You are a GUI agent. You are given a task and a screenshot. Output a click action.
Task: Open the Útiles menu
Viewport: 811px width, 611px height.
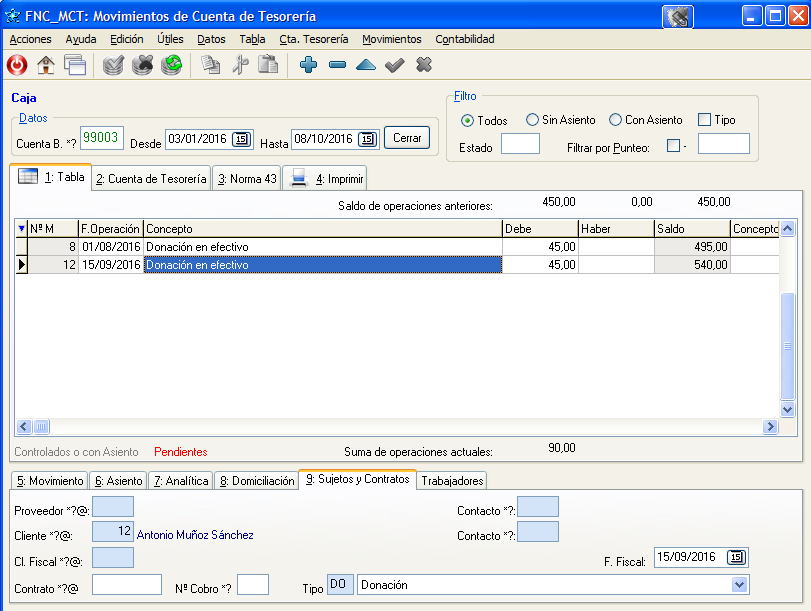click(x=170, y=39)
